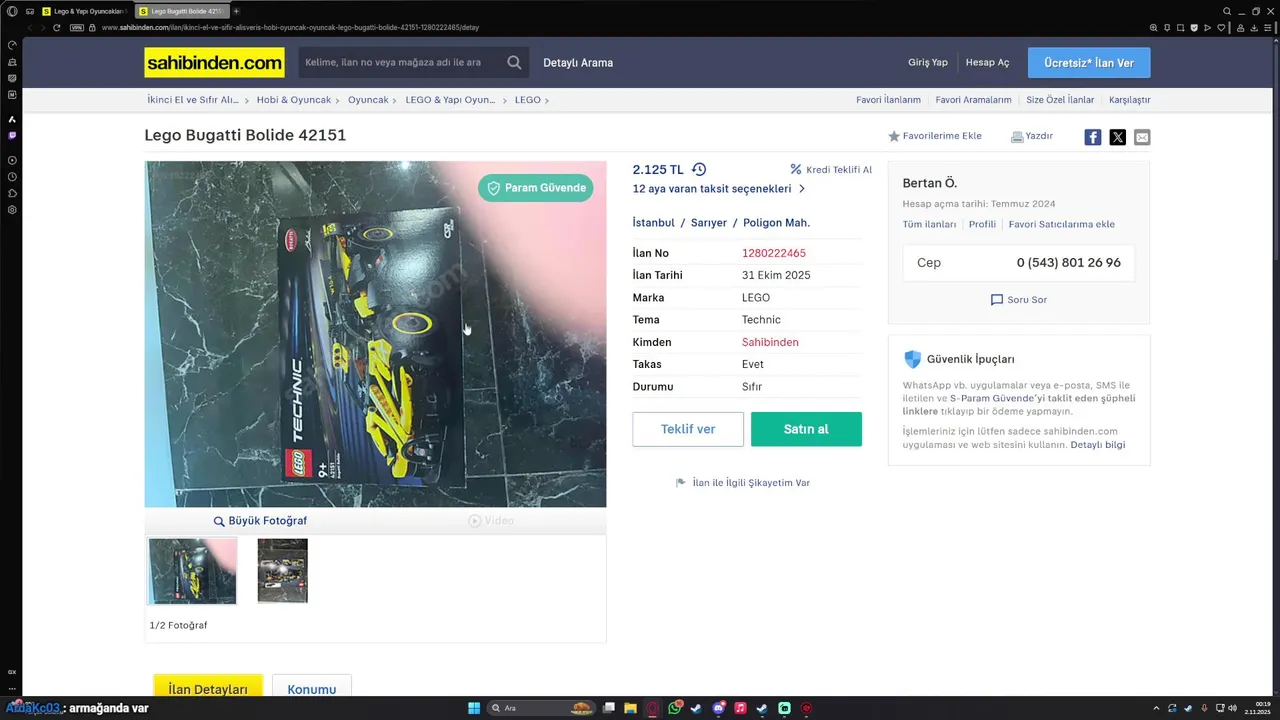Show hidden system tray icons chevron

pyautogui.click(x=1158, y=708)
